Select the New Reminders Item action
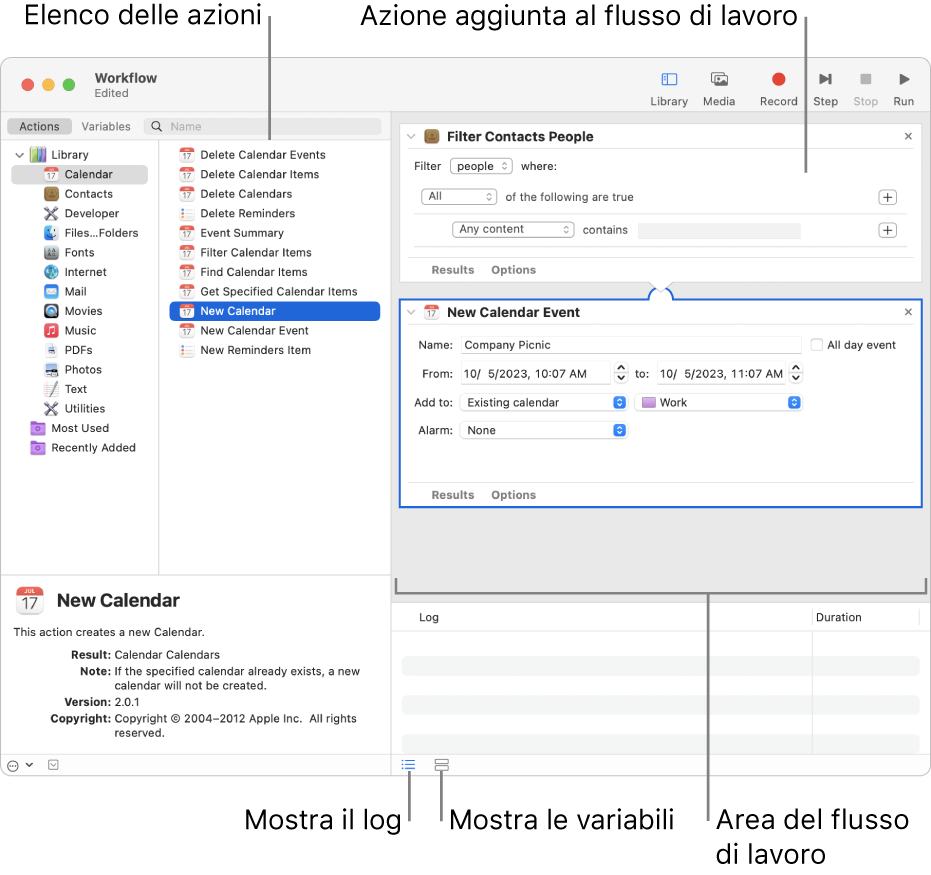931x875 pixels. pyautogui.click(x=245, y=351)
